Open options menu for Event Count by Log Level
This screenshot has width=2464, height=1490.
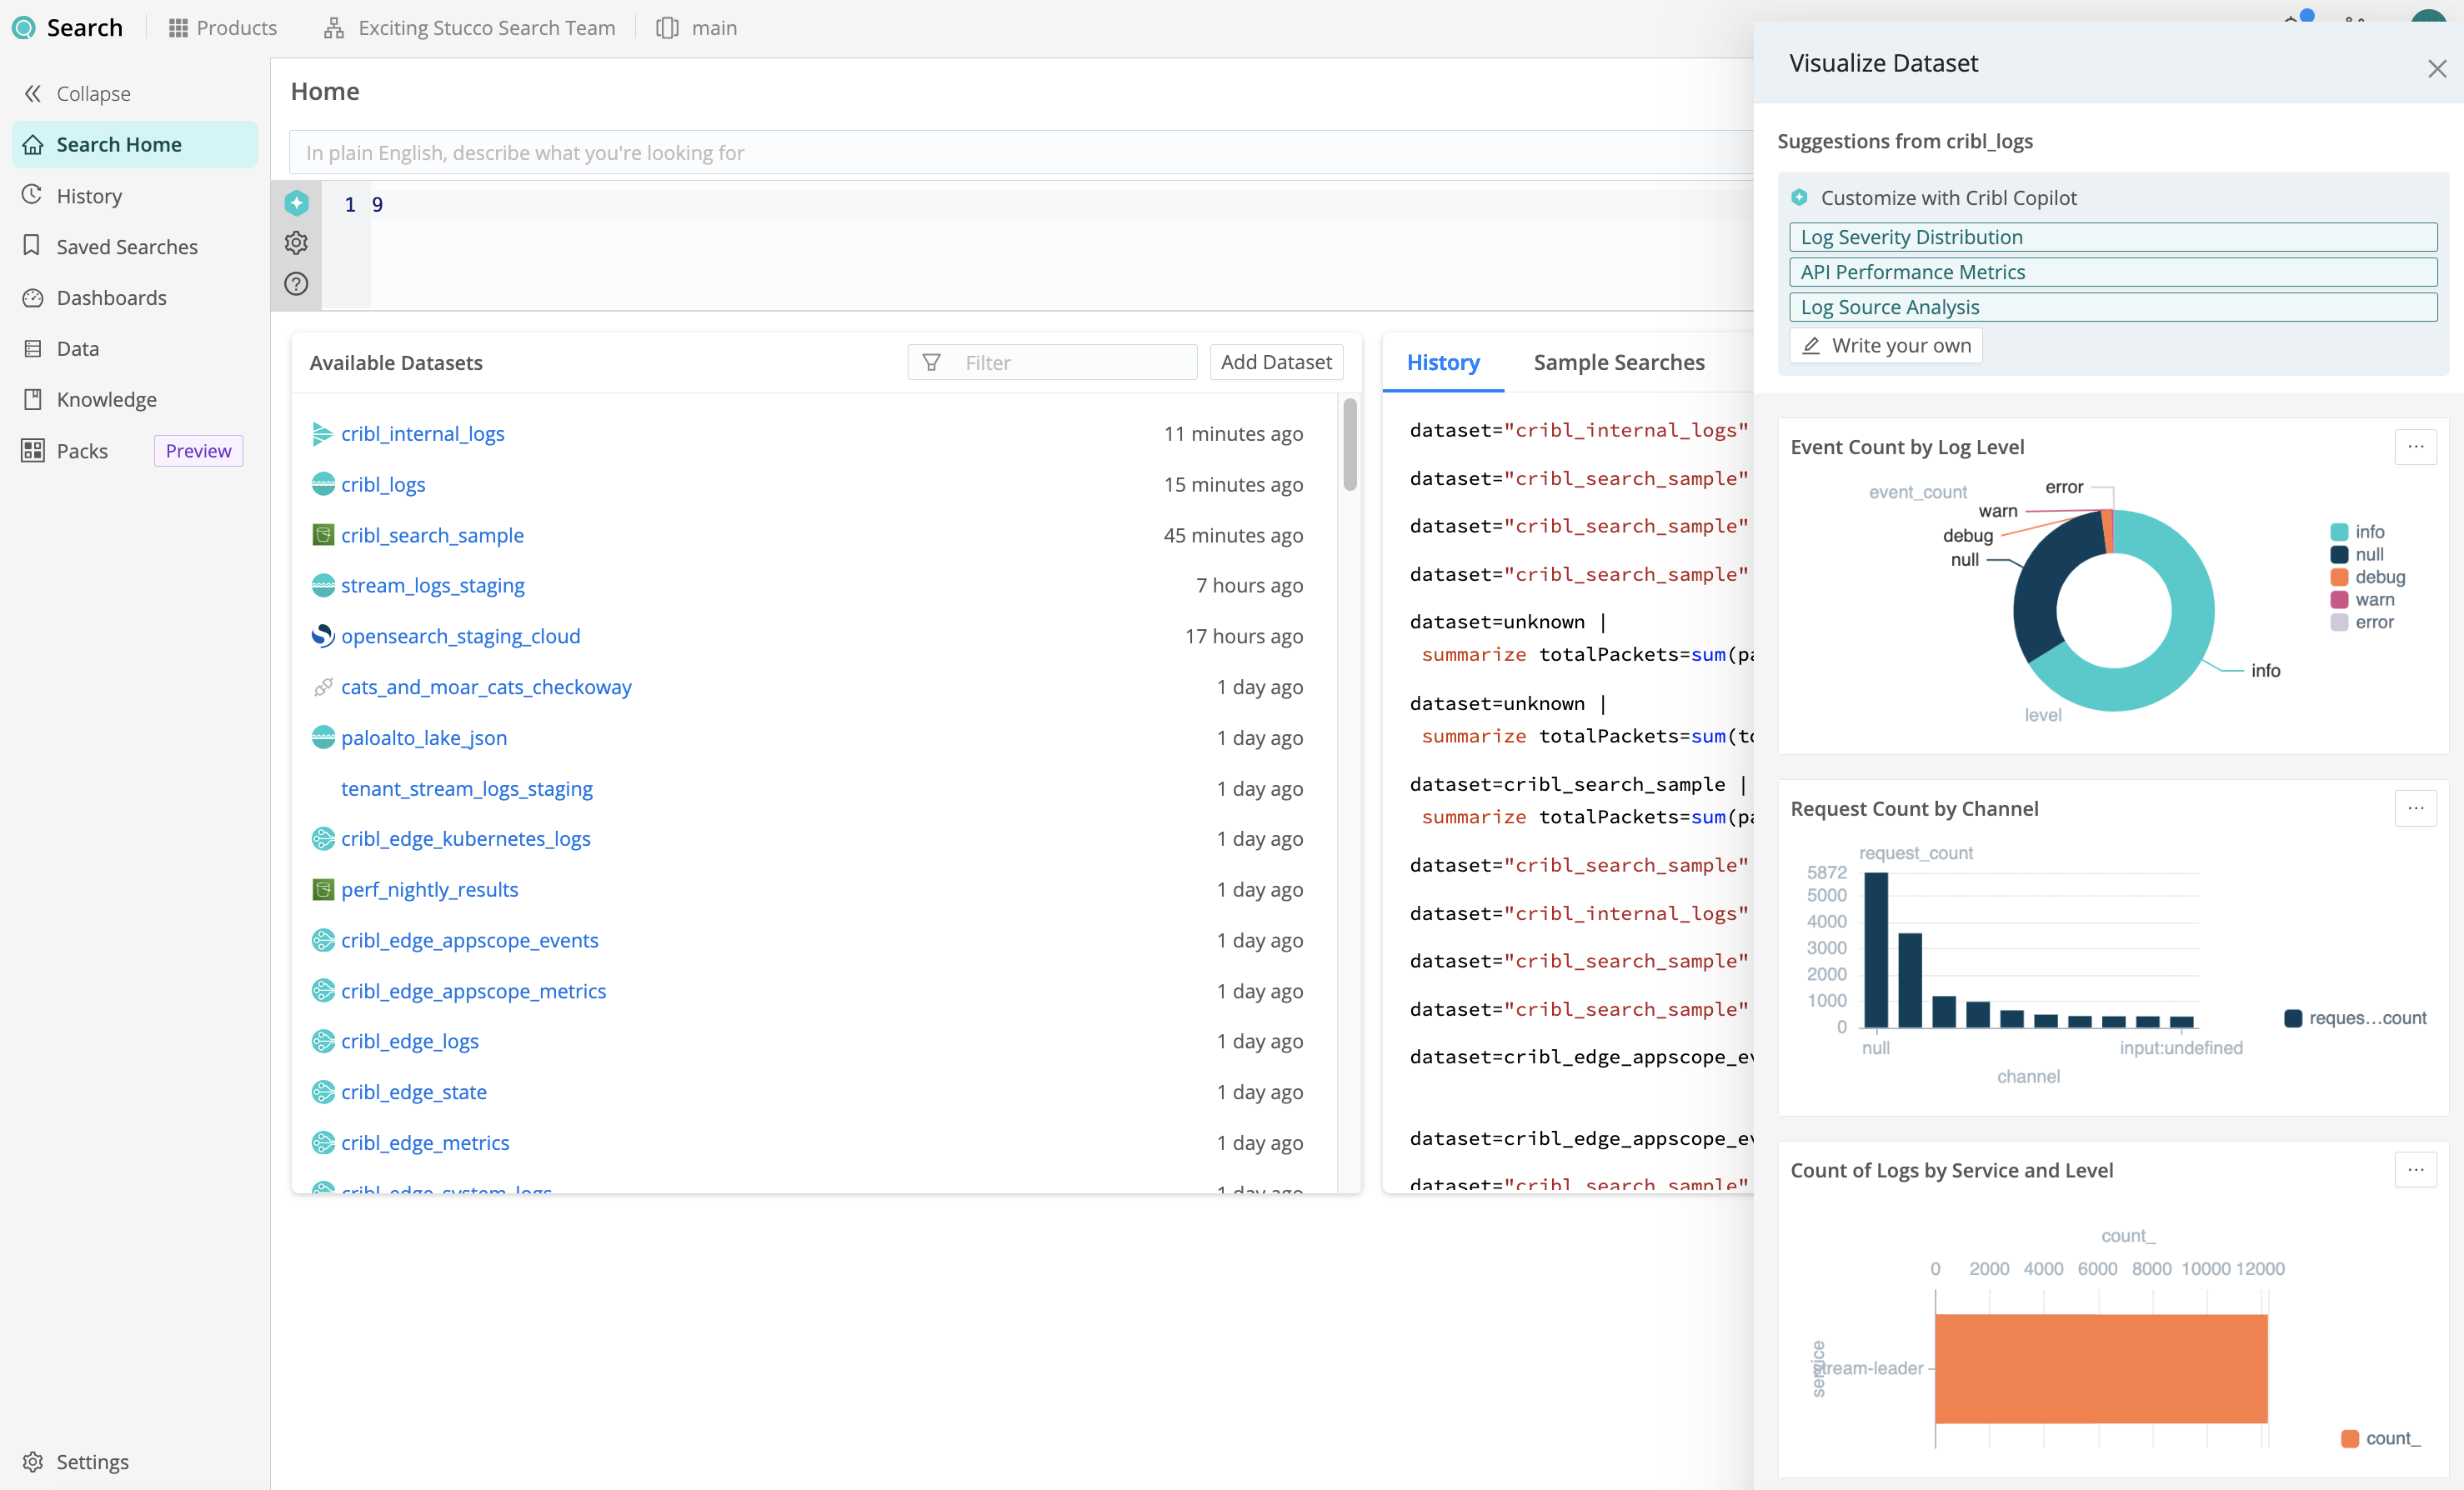tap(2415, 447)
